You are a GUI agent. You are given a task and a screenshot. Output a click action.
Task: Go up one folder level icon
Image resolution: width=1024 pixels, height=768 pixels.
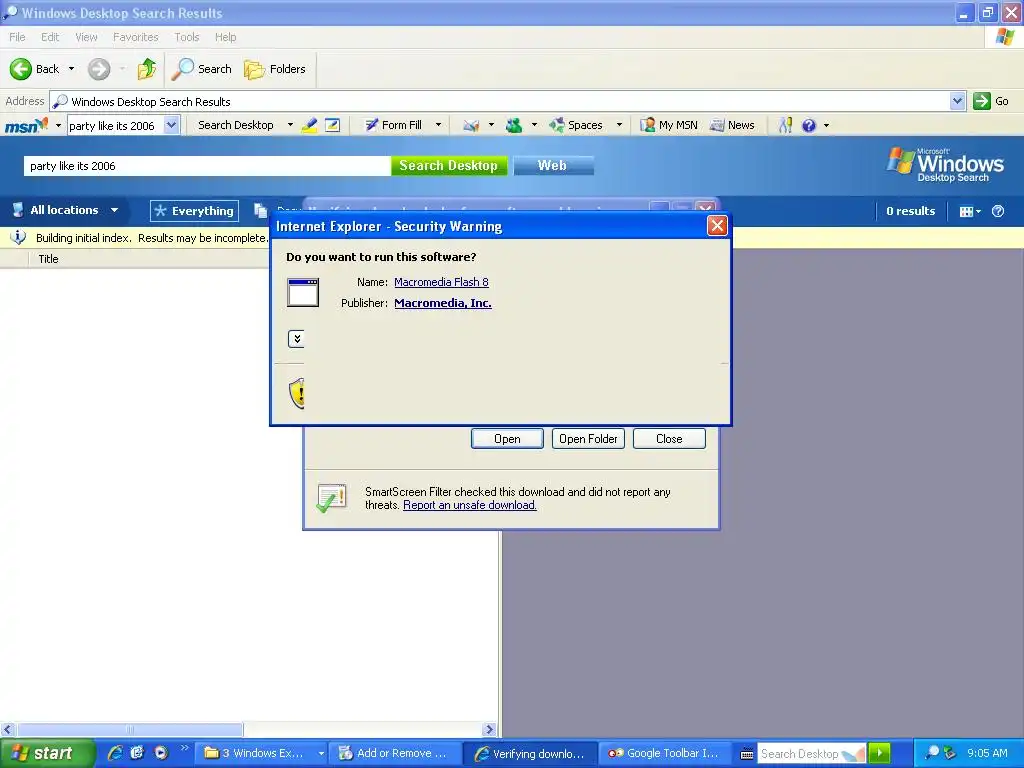(x=147, y=69)
